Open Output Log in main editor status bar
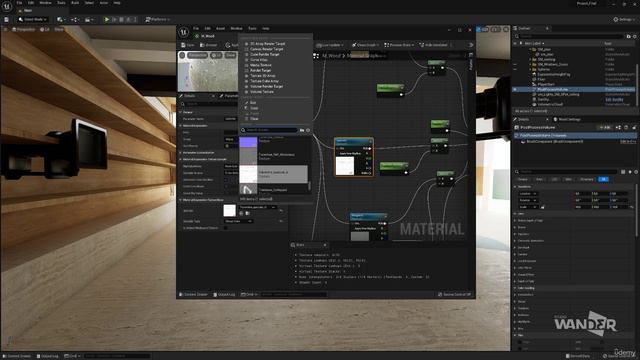640x360 pixels. (47, 356)
